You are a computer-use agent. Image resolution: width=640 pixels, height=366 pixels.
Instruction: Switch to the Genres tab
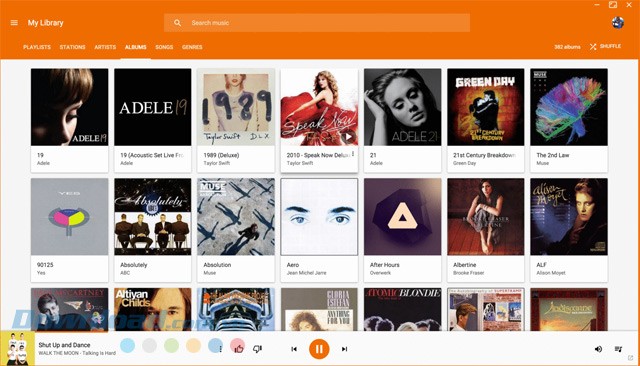click(192, 47)
